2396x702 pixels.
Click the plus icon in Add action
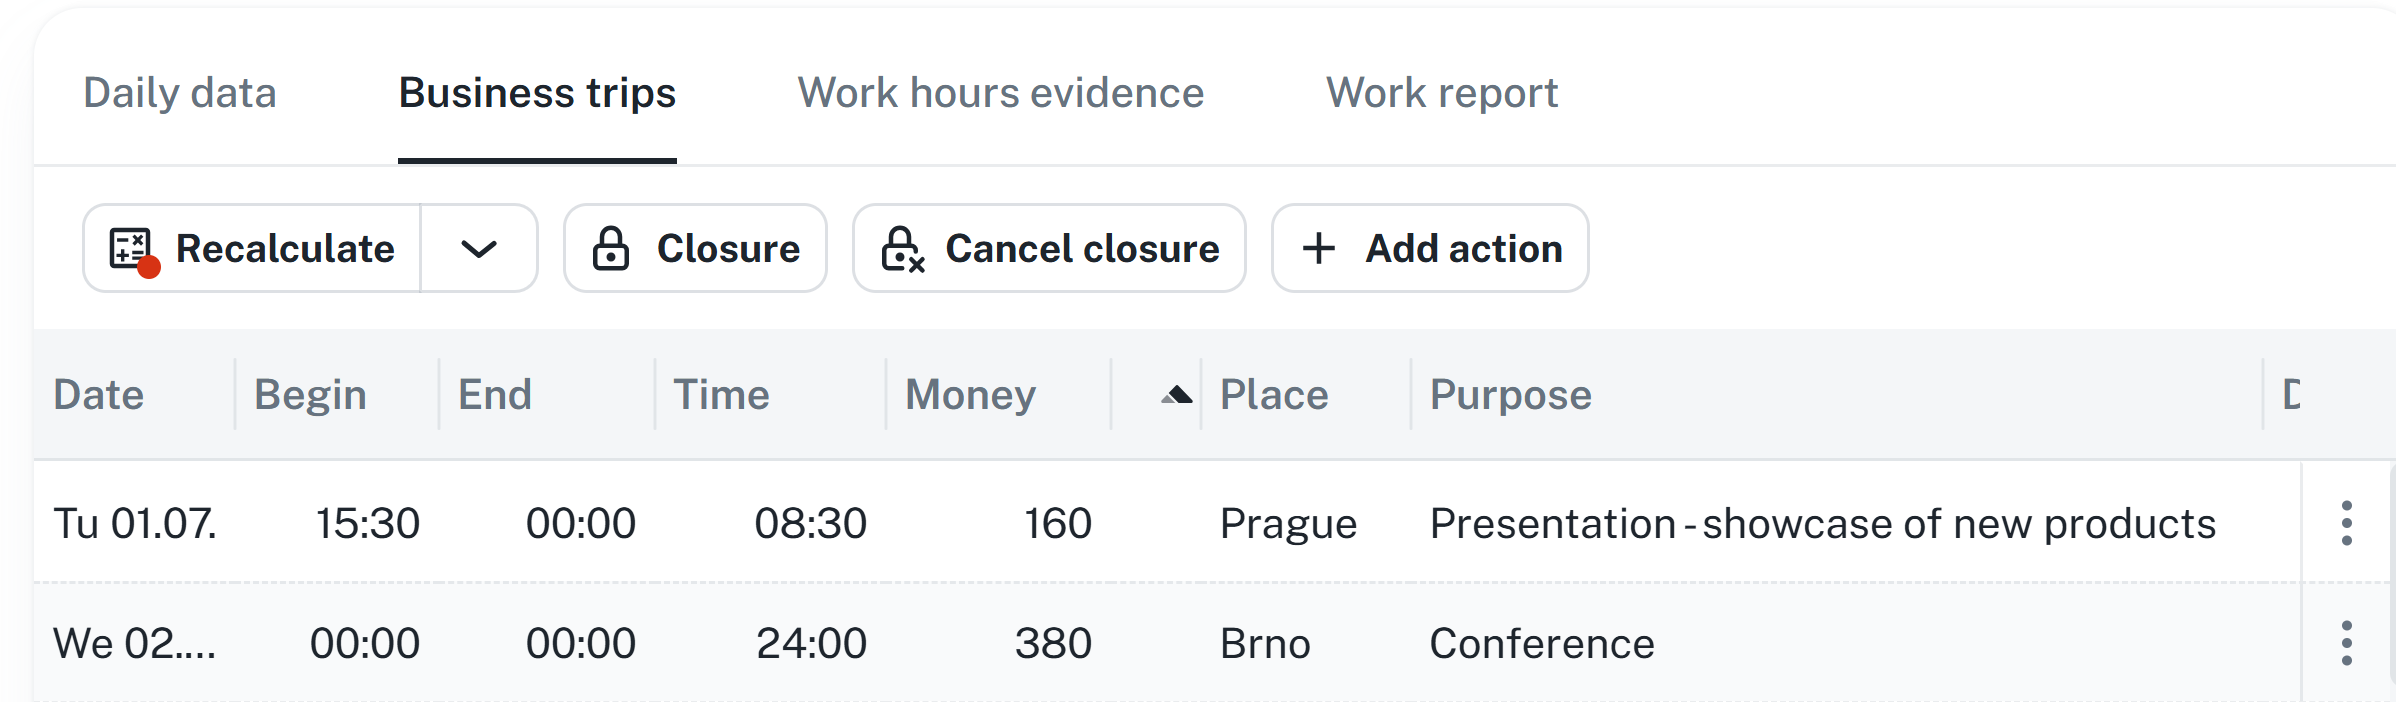coord(1319,249)
